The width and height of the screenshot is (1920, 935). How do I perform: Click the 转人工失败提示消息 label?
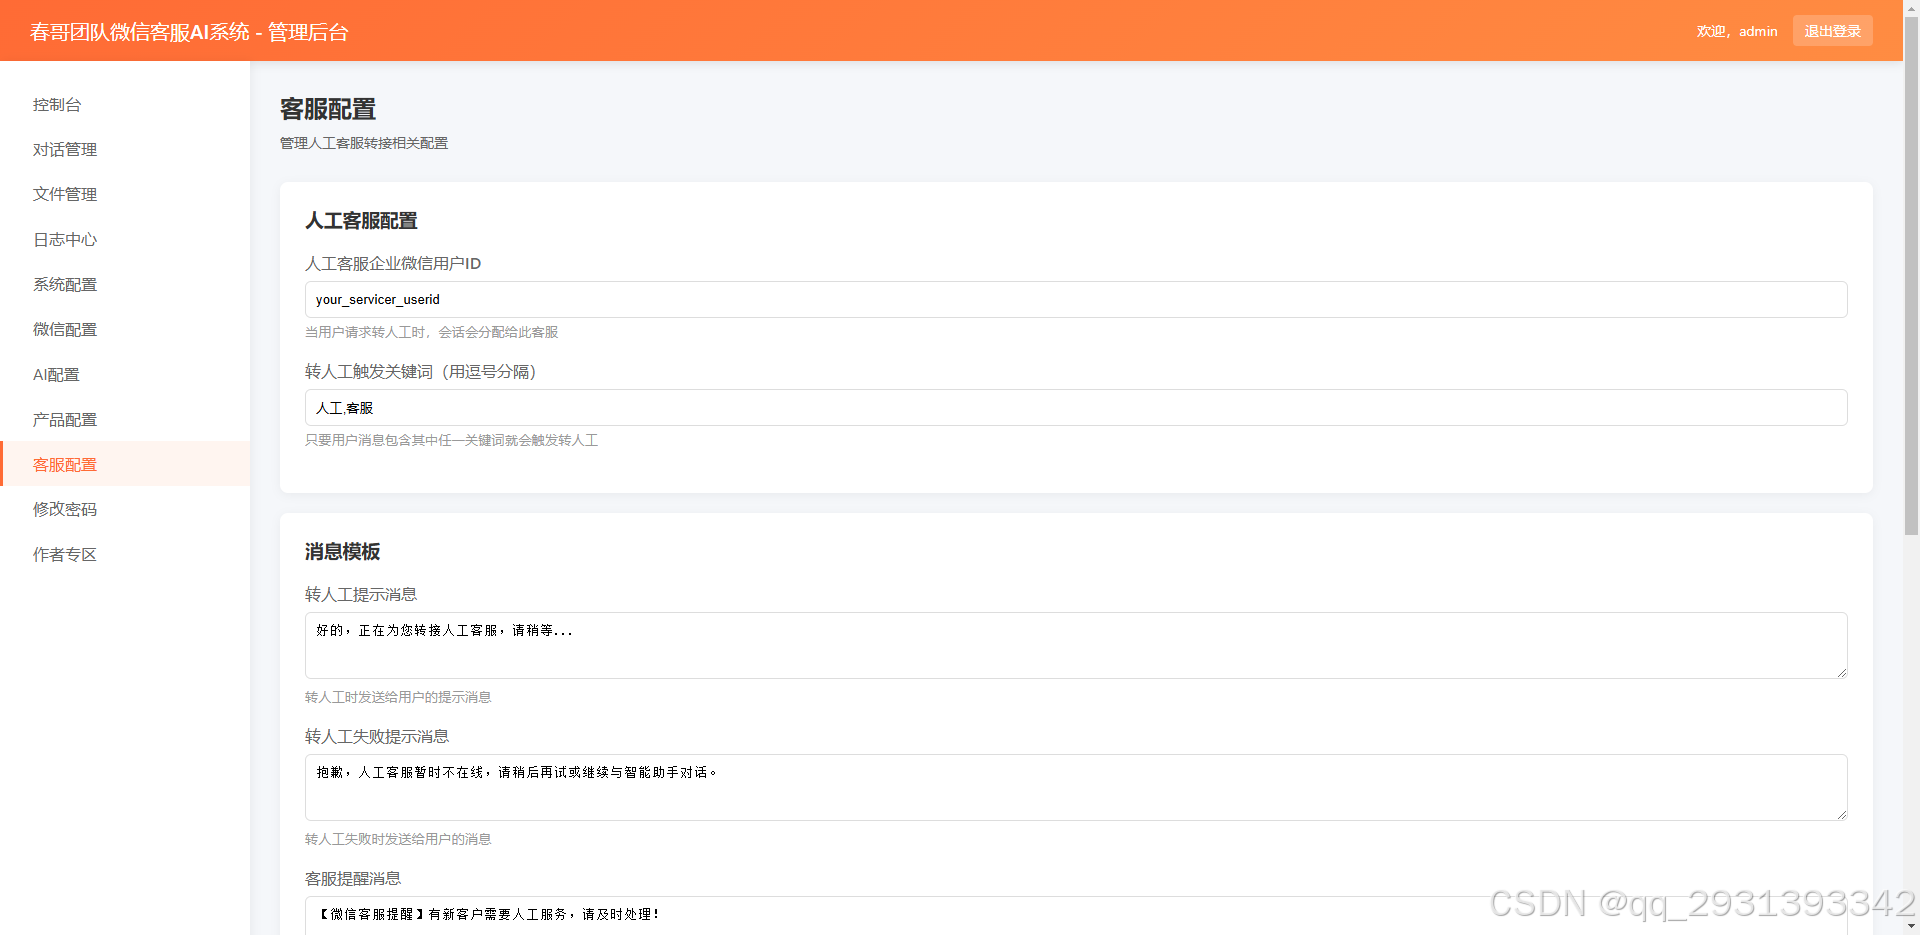(377, 736)
